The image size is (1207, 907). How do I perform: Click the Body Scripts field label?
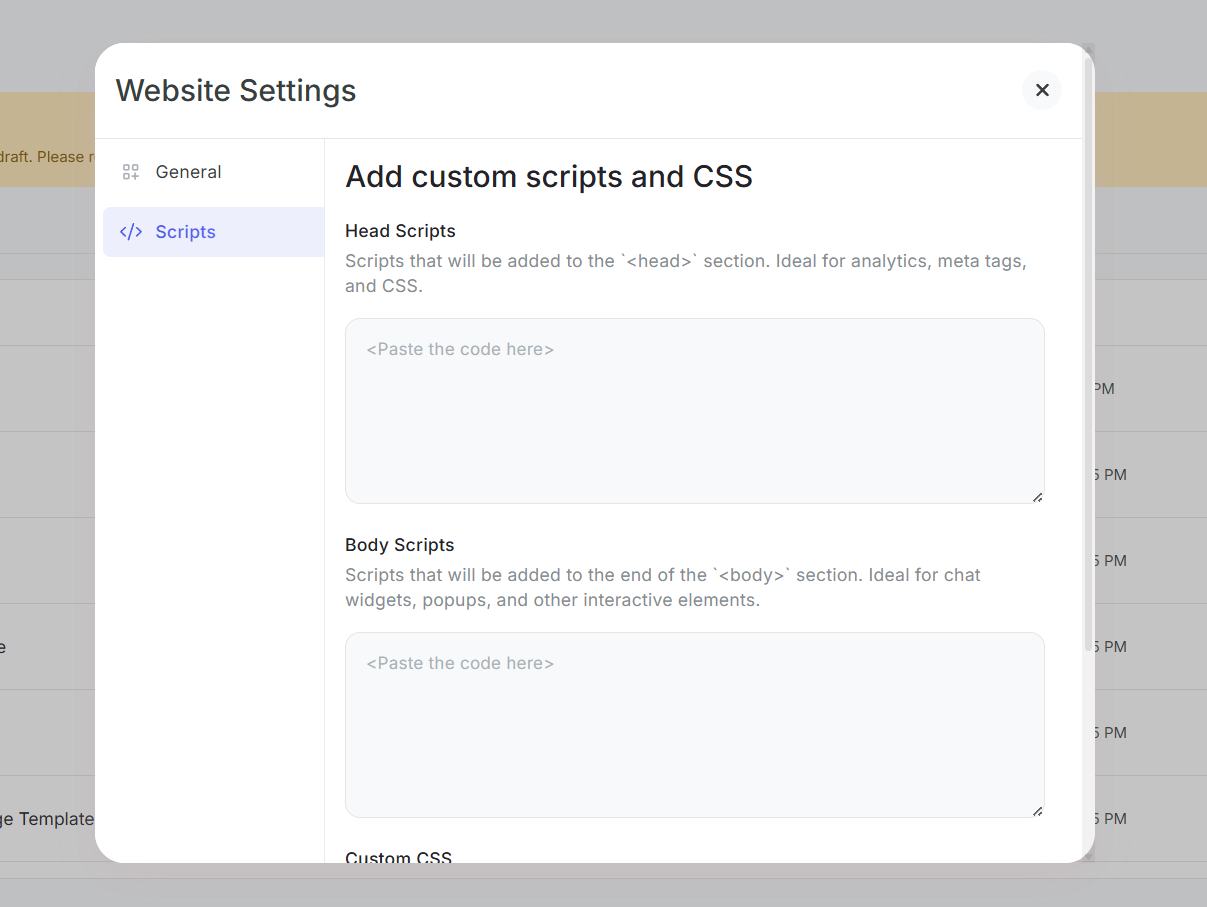point(399,545)
